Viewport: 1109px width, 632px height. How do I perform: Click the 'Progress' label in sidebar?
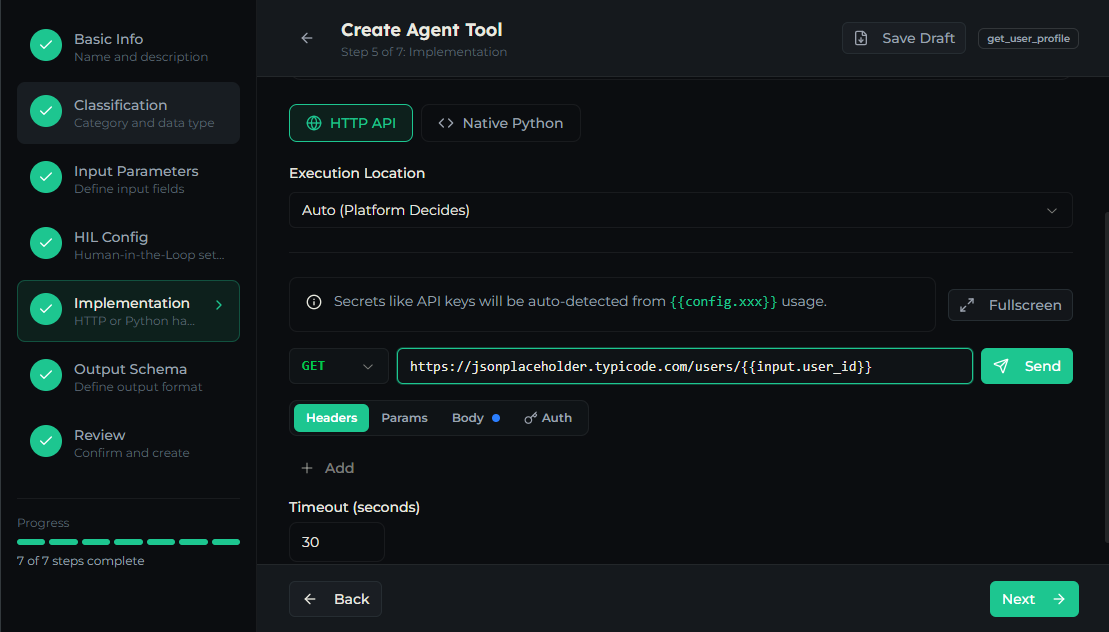tap(43, 523)
